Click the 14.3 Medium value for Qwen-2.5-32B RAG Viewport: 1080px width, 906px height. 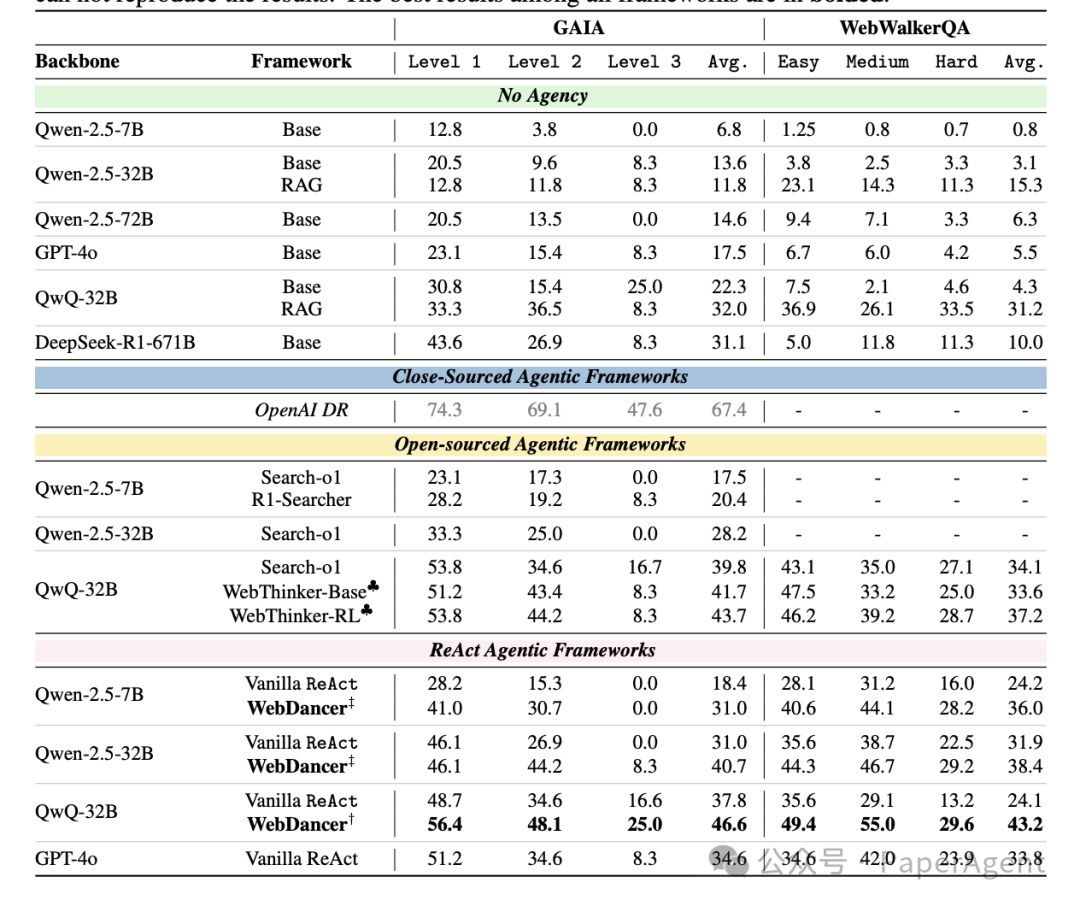click(x=878, y=185)
